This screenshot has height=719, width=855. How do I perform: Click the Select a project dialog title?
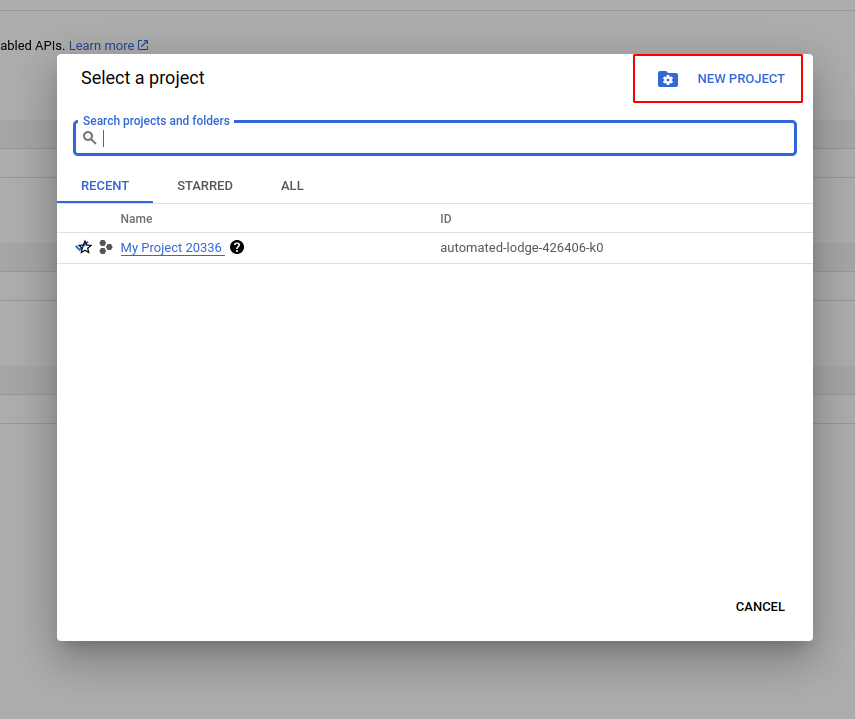[x=143, y=78]
